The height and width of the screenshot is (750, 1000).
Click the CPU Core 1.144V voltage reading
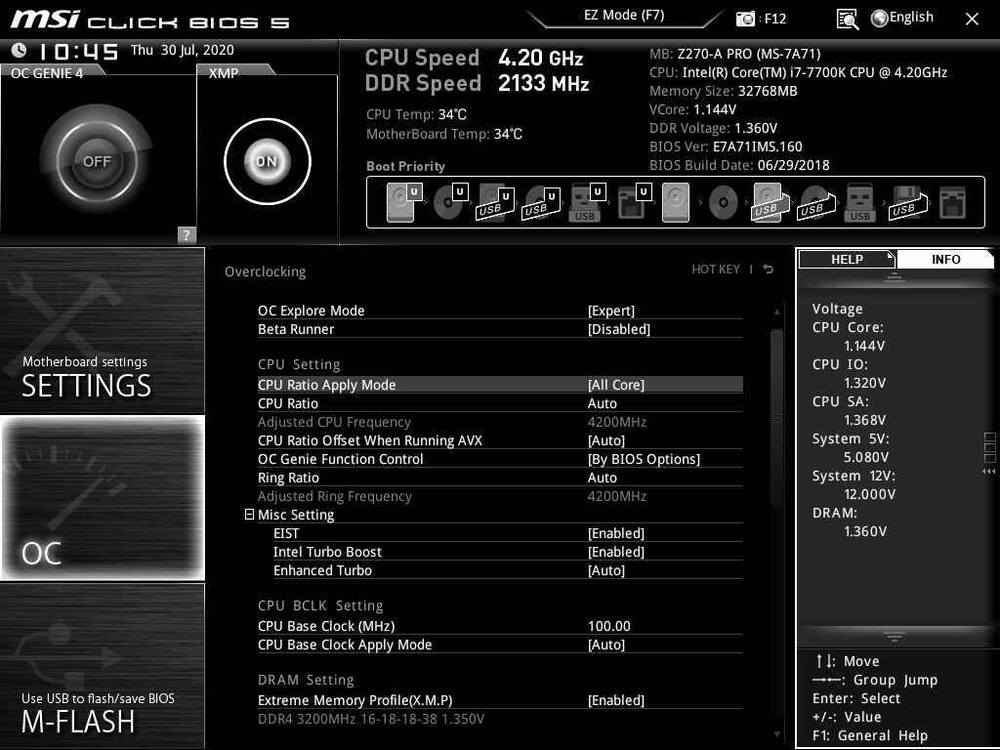[x=864, y=346]
